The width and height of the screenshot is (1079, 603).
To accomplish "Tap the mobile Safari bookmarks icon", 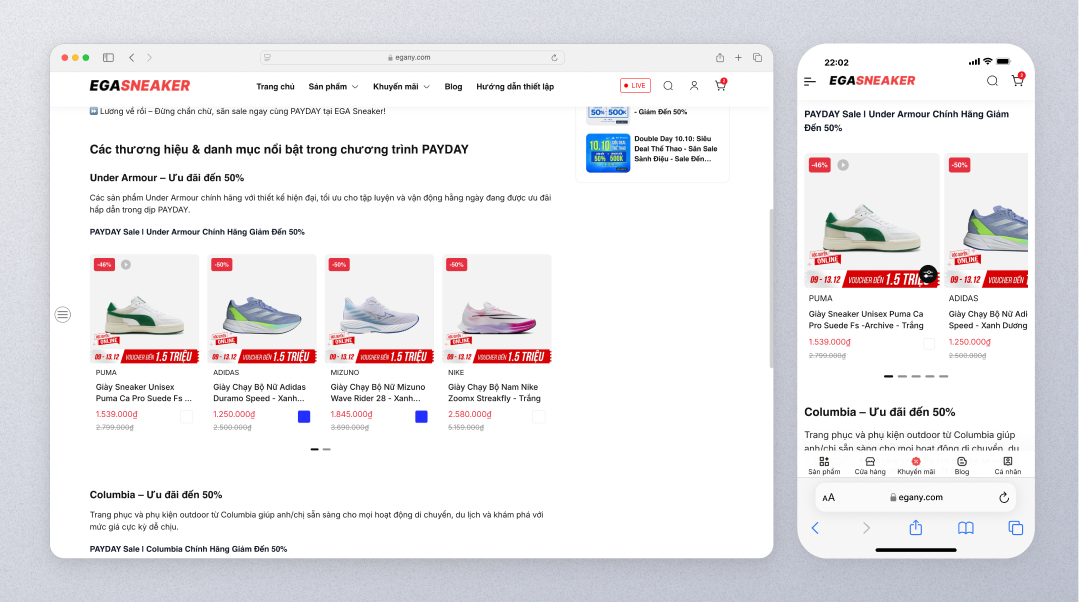I will click(x=965, y=528).
